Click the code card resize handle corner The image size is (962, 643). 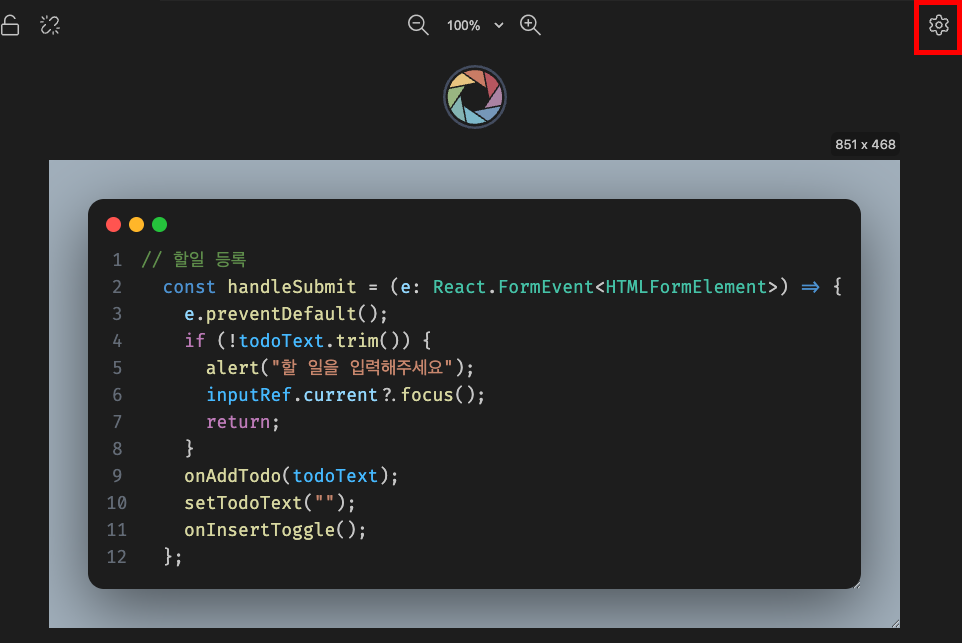click(856, 585)
